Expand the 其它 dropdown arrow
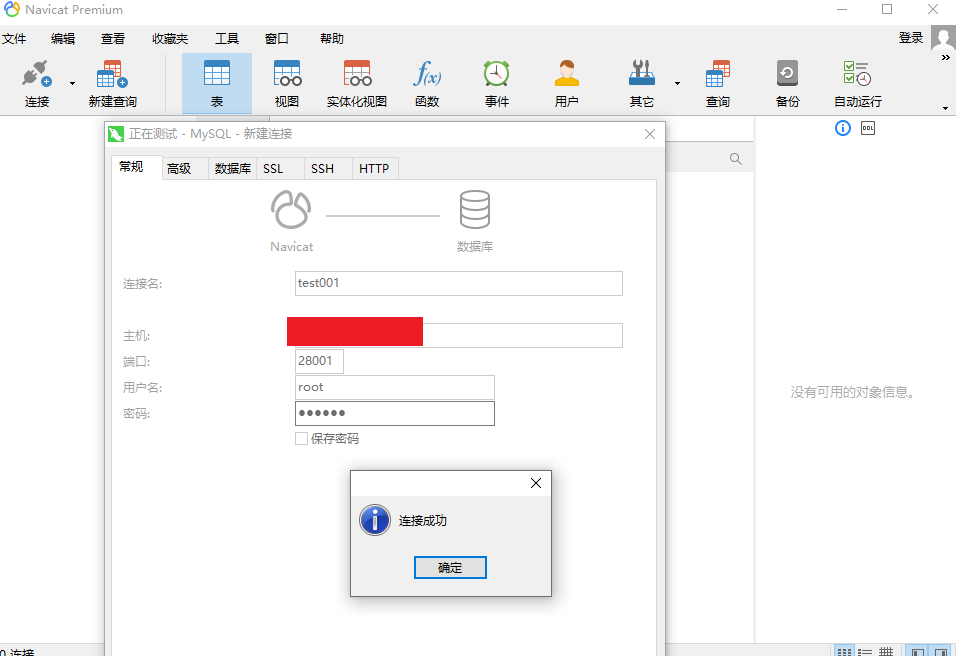Image resolution: width=956 pixels, height=656 pixels. coord(677,84)
